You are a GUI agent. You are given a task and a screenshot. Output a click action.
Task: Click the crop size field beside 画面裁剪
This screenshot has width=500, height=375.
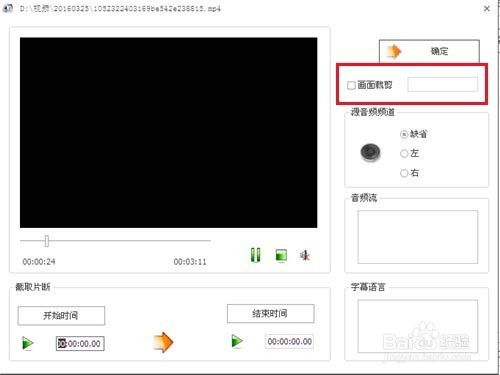coord(442,84)
